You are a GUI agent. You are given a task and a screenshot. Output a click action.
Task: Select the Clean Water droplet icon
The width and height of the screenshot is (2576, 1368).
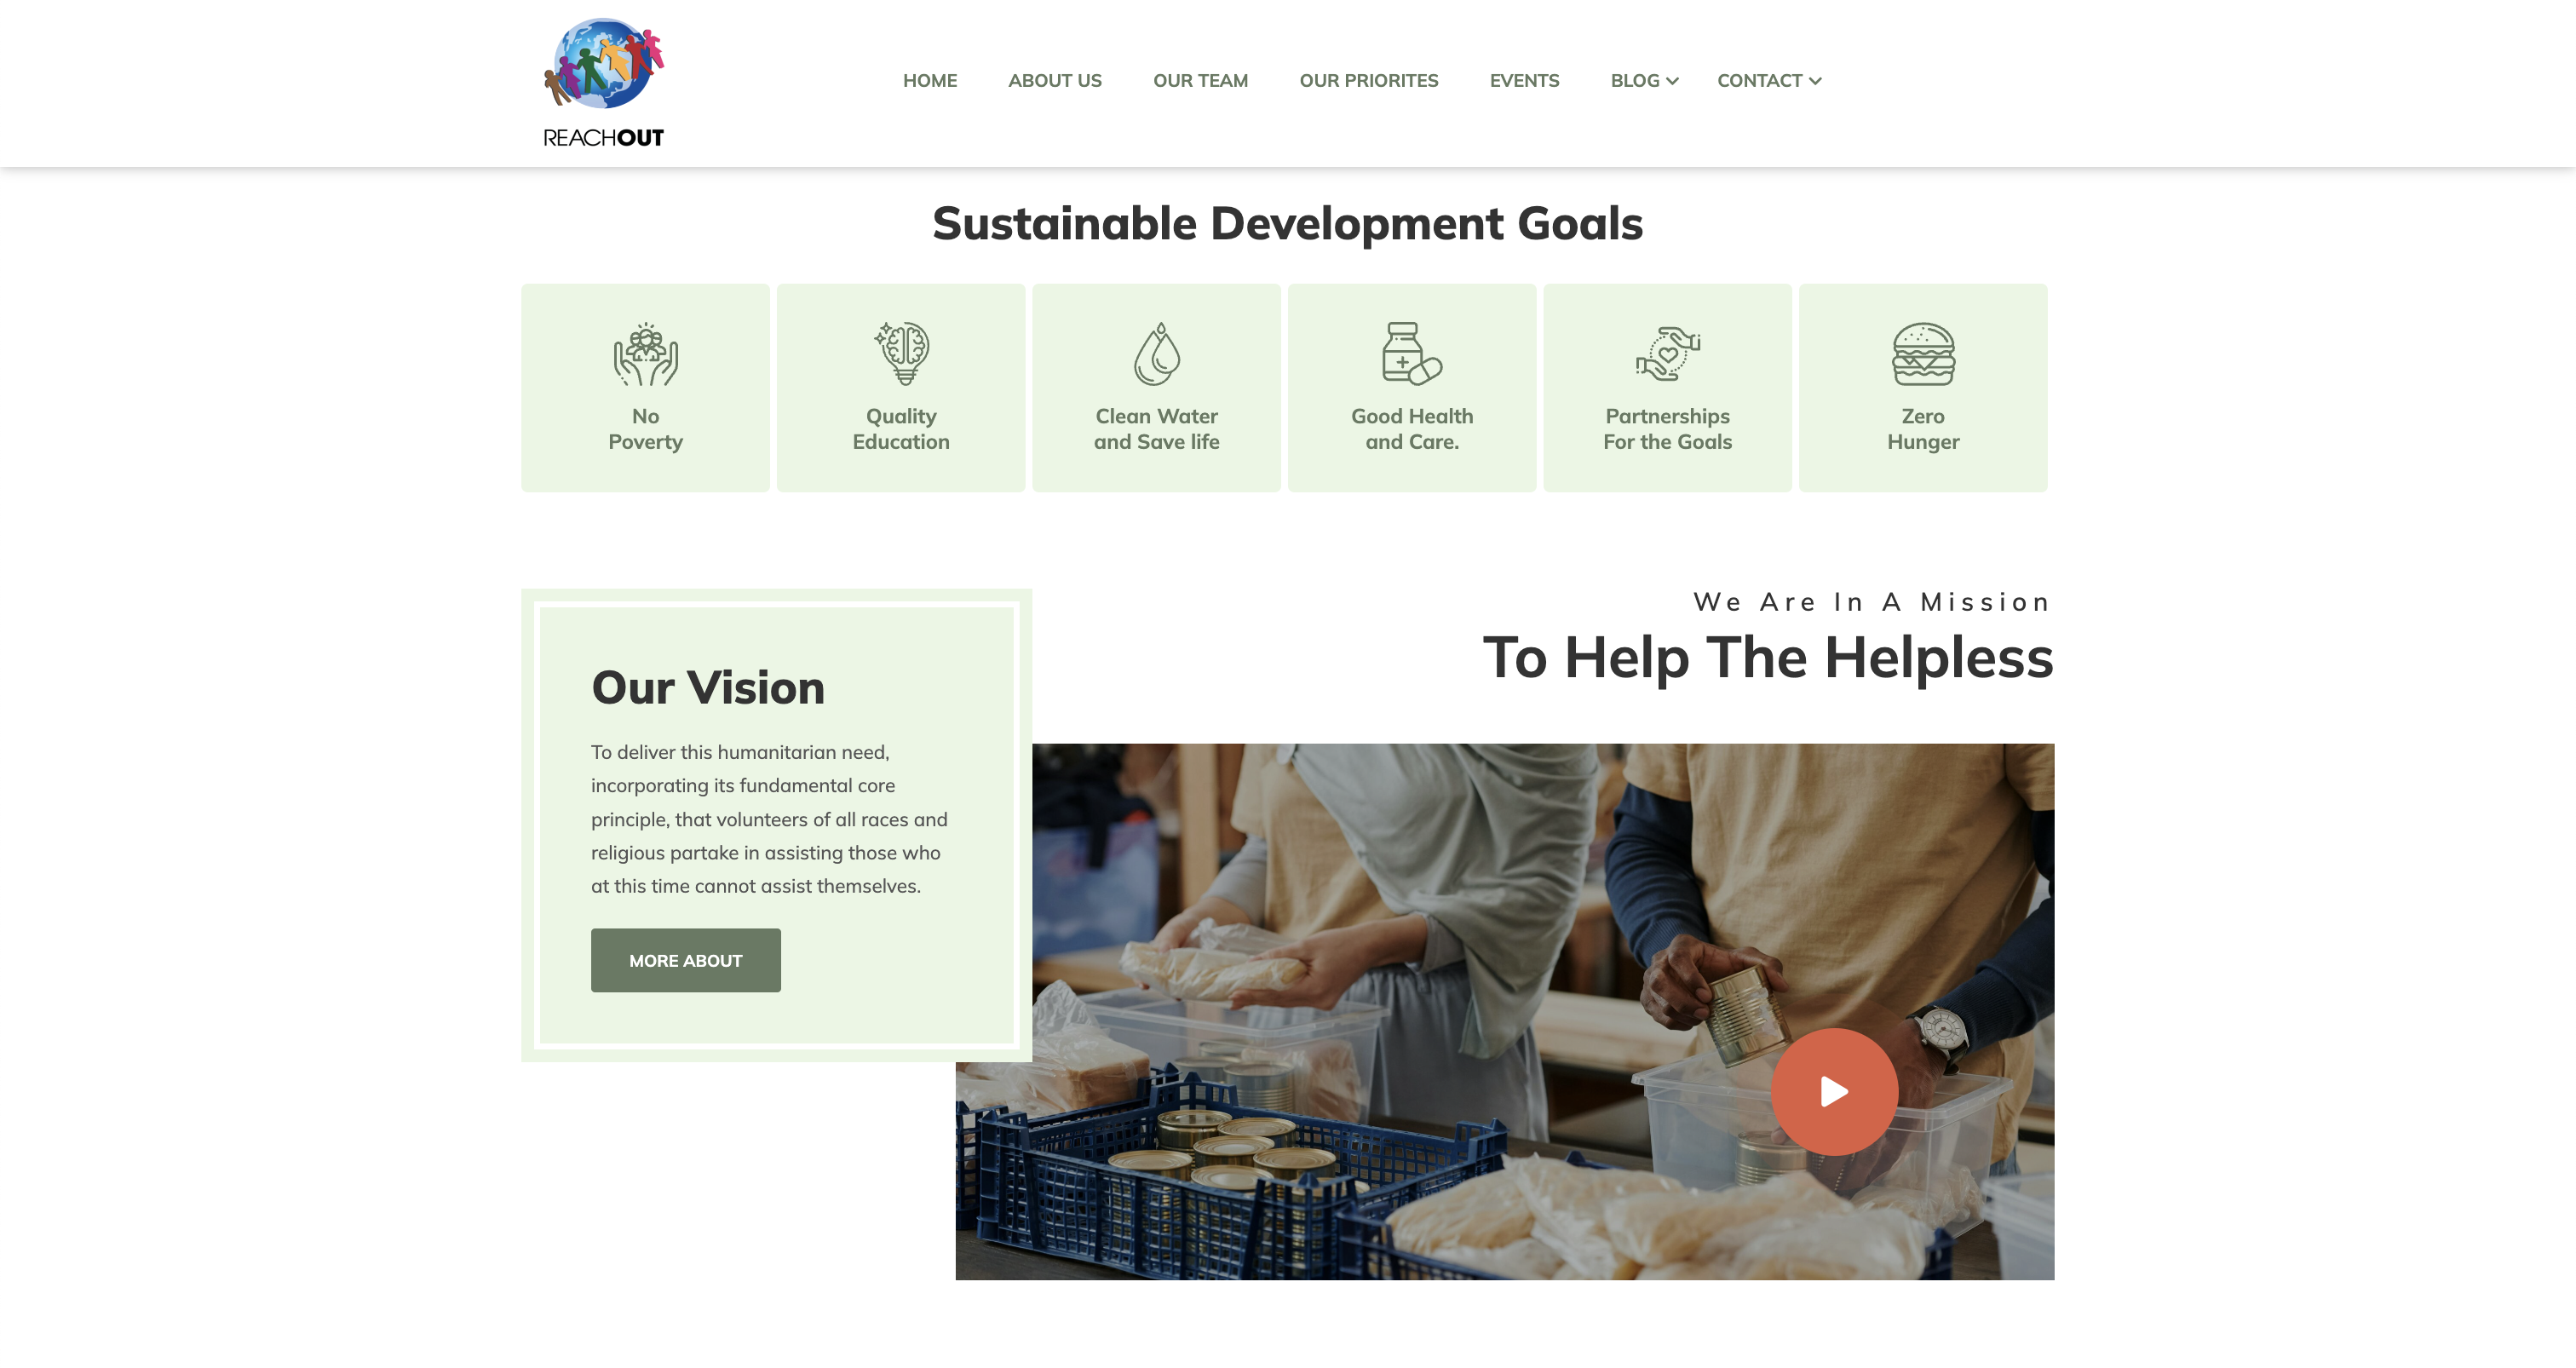coord(1157,354)
